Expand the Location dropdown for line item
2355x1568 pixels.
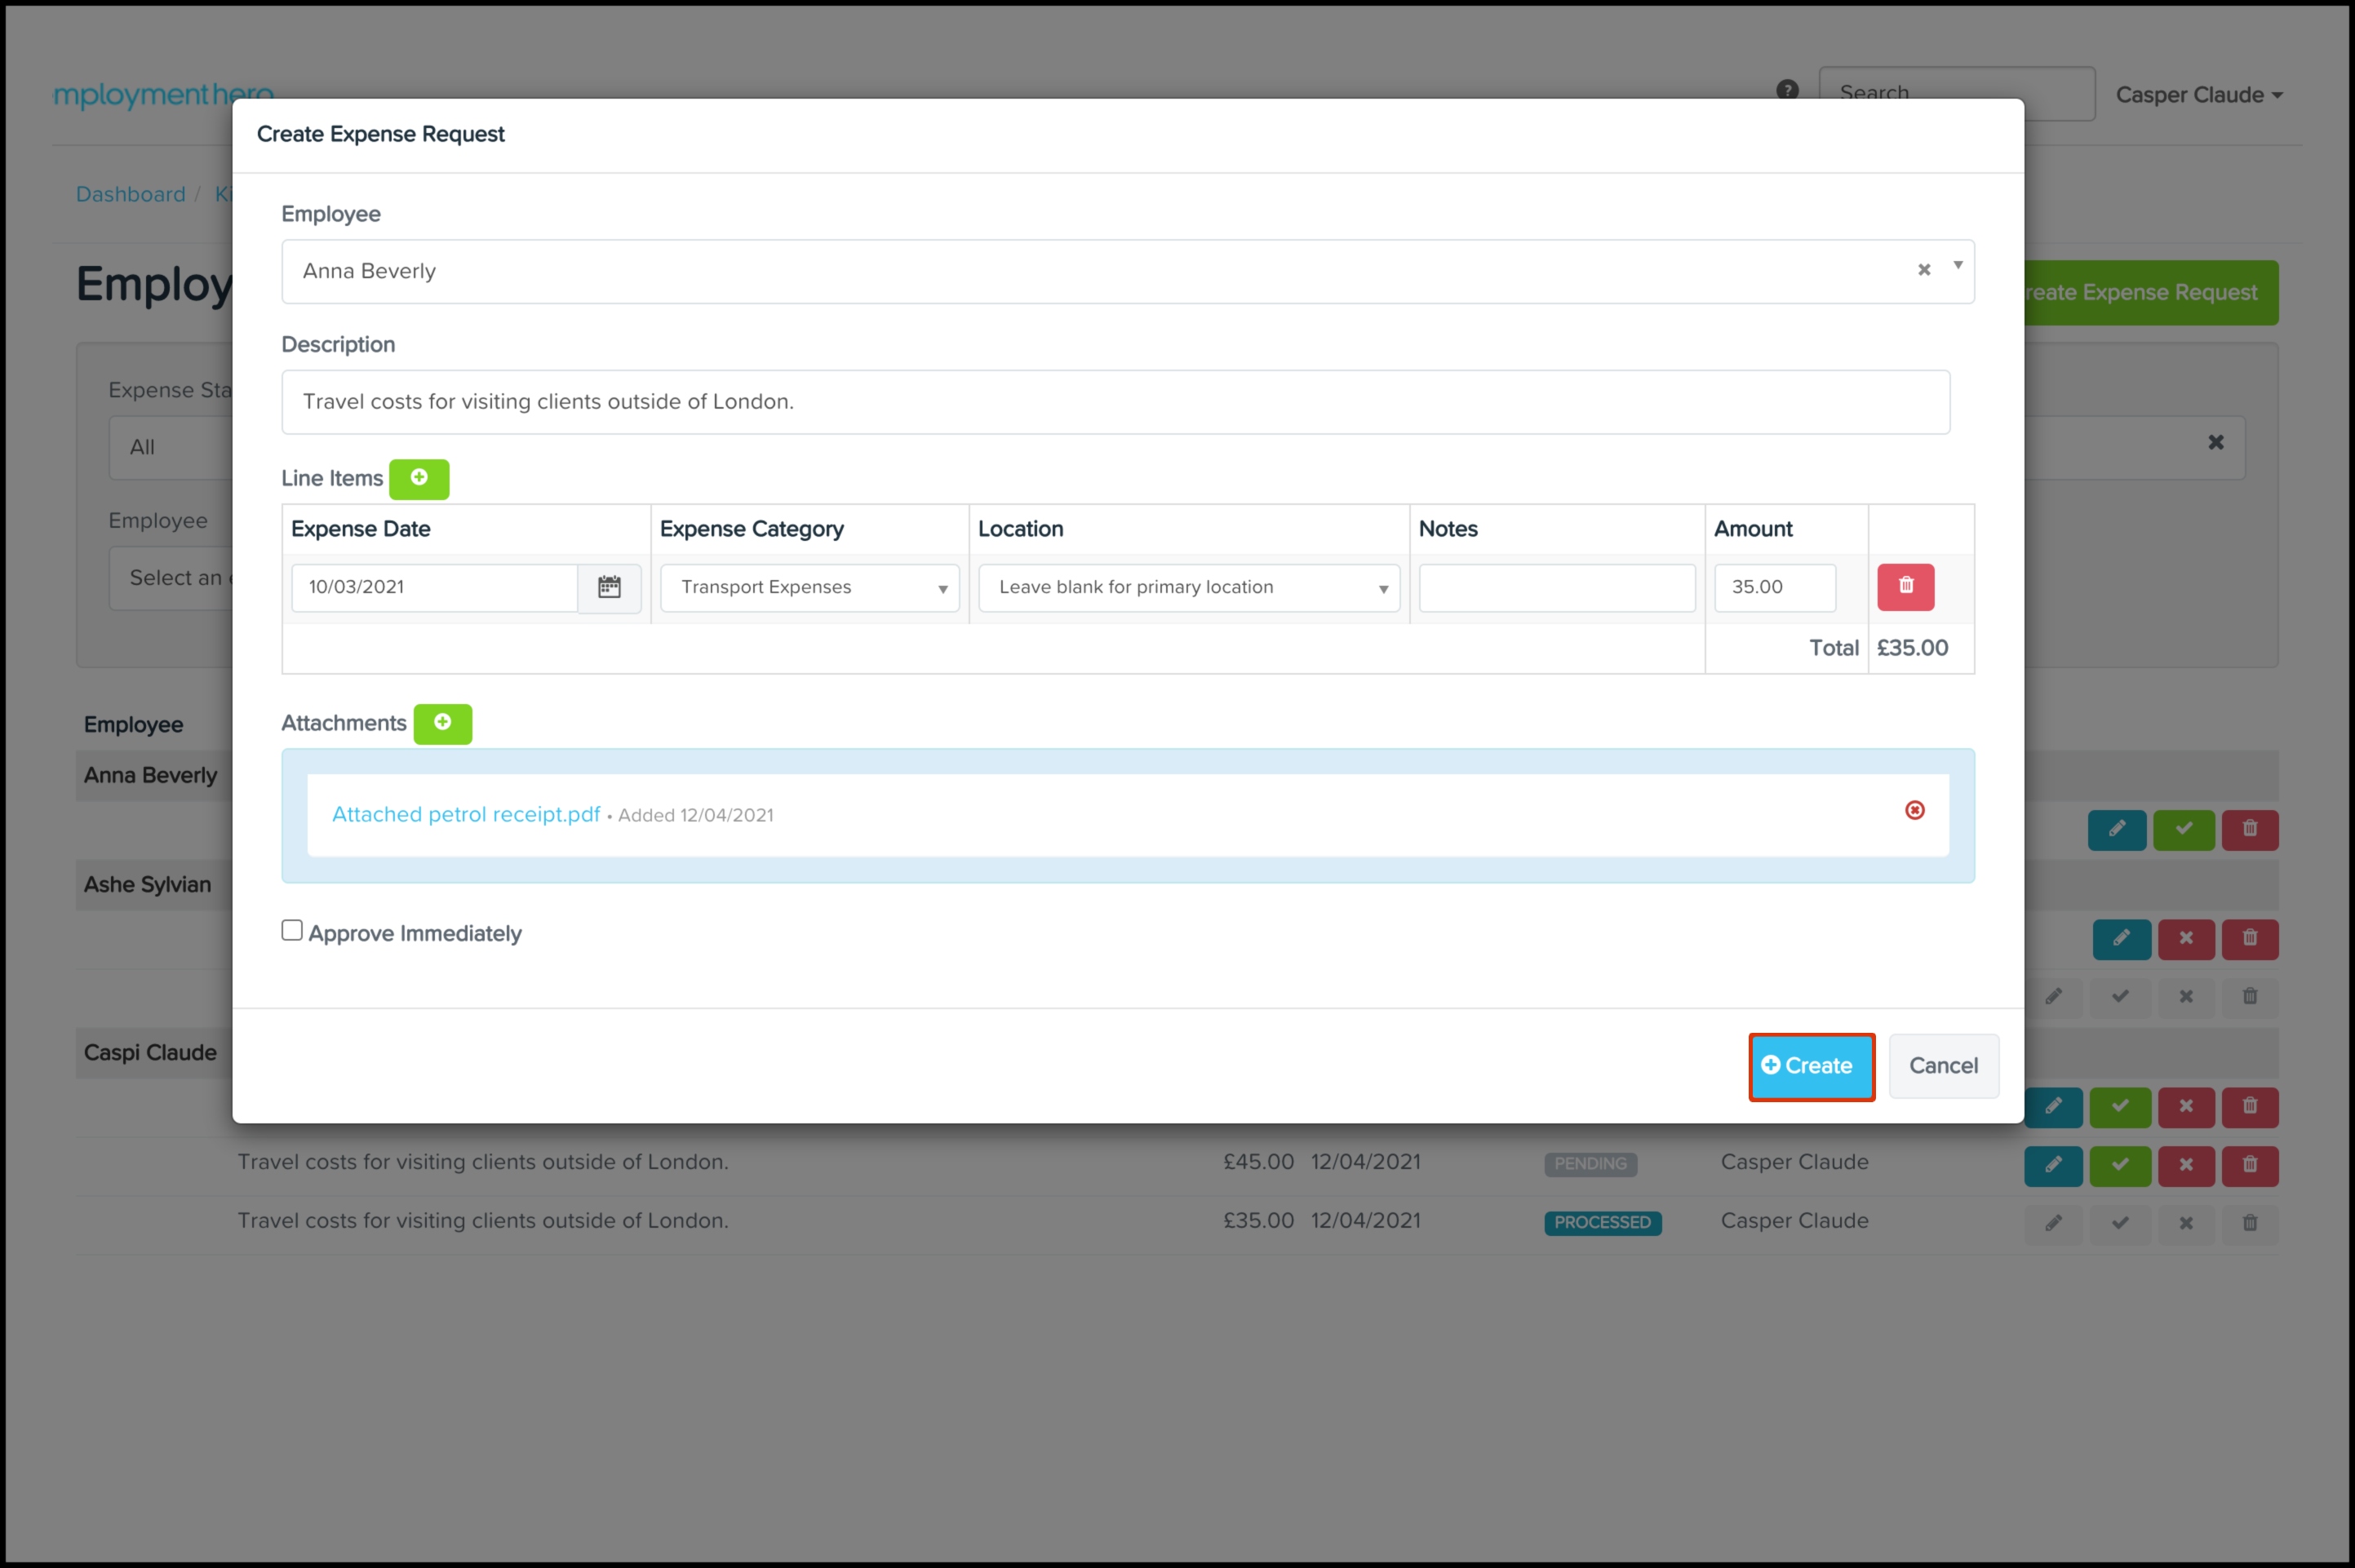(1188, 588)
